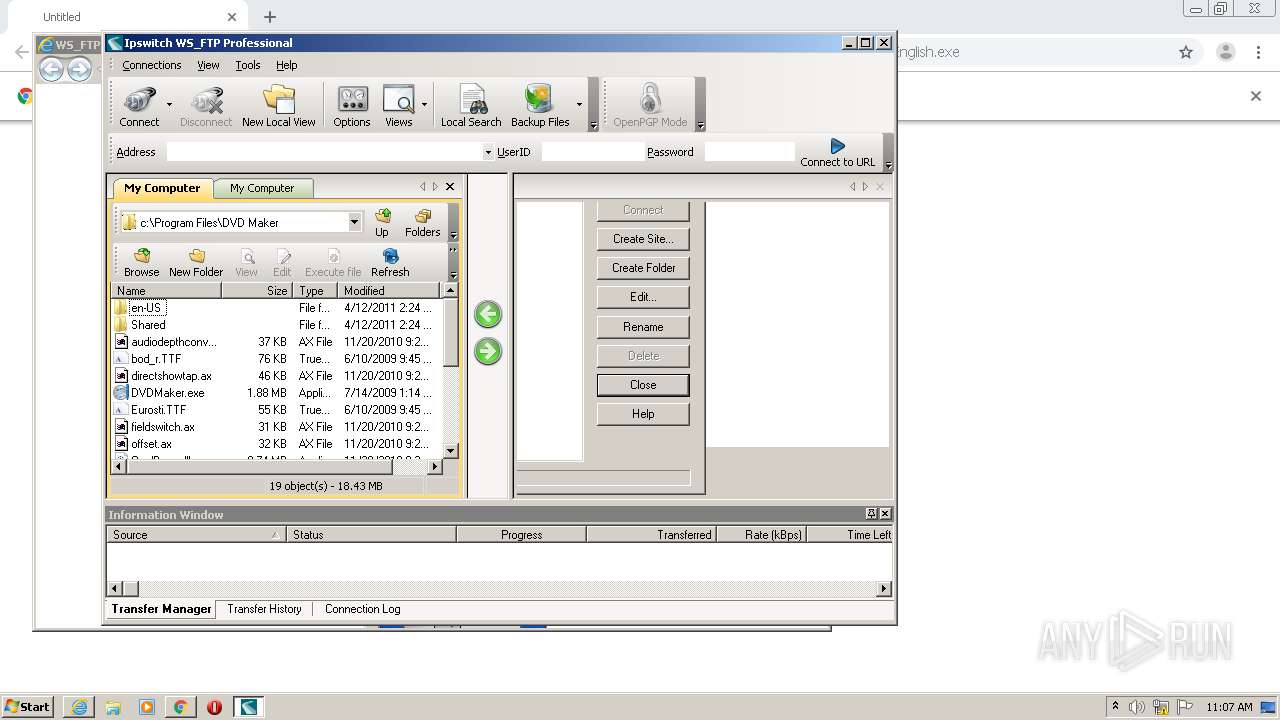Close the local My Computer pane
Viewport: 1280px width, 720px height.
point(450,187)
